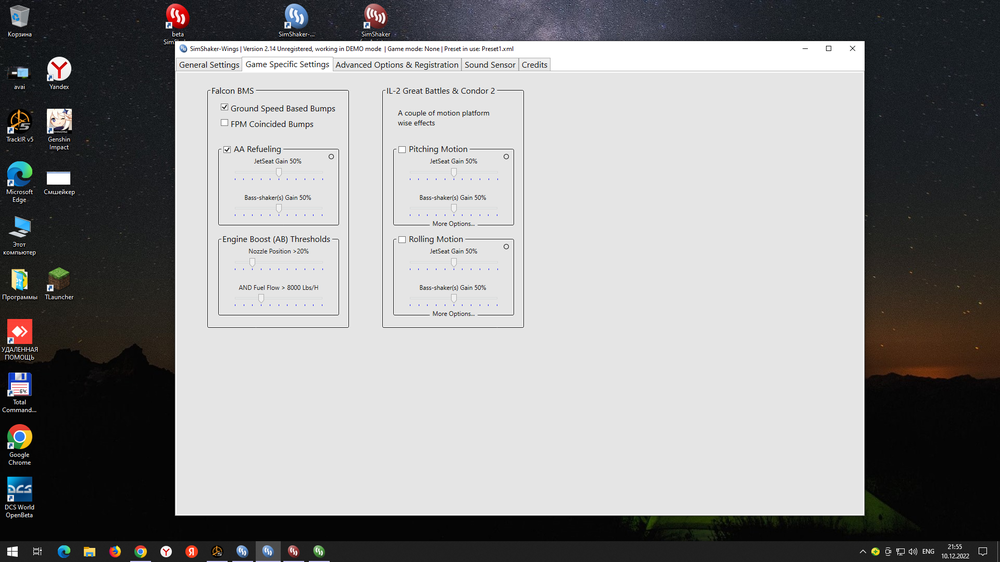Adjust Rolling Motion JetSeat Gain slider

click(x=453, y=263)
